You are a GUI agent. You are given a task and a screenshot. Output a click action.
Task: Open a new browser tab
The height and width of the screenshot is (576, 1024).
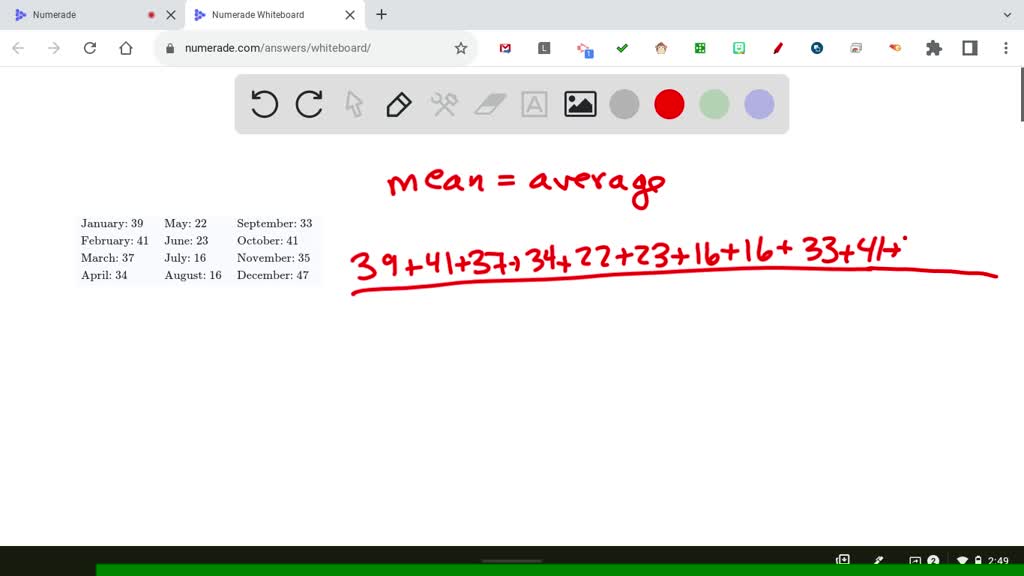tap(381, 15)
